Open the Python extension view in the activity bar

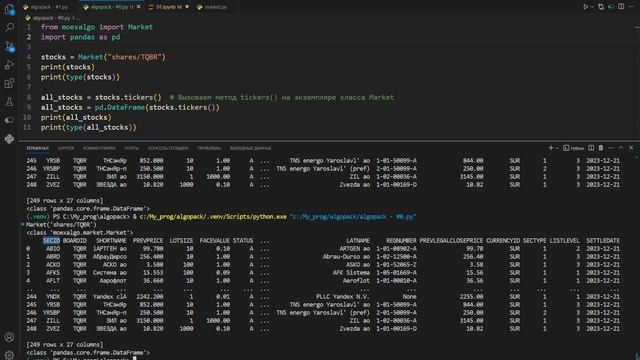[x=9, y=139]
